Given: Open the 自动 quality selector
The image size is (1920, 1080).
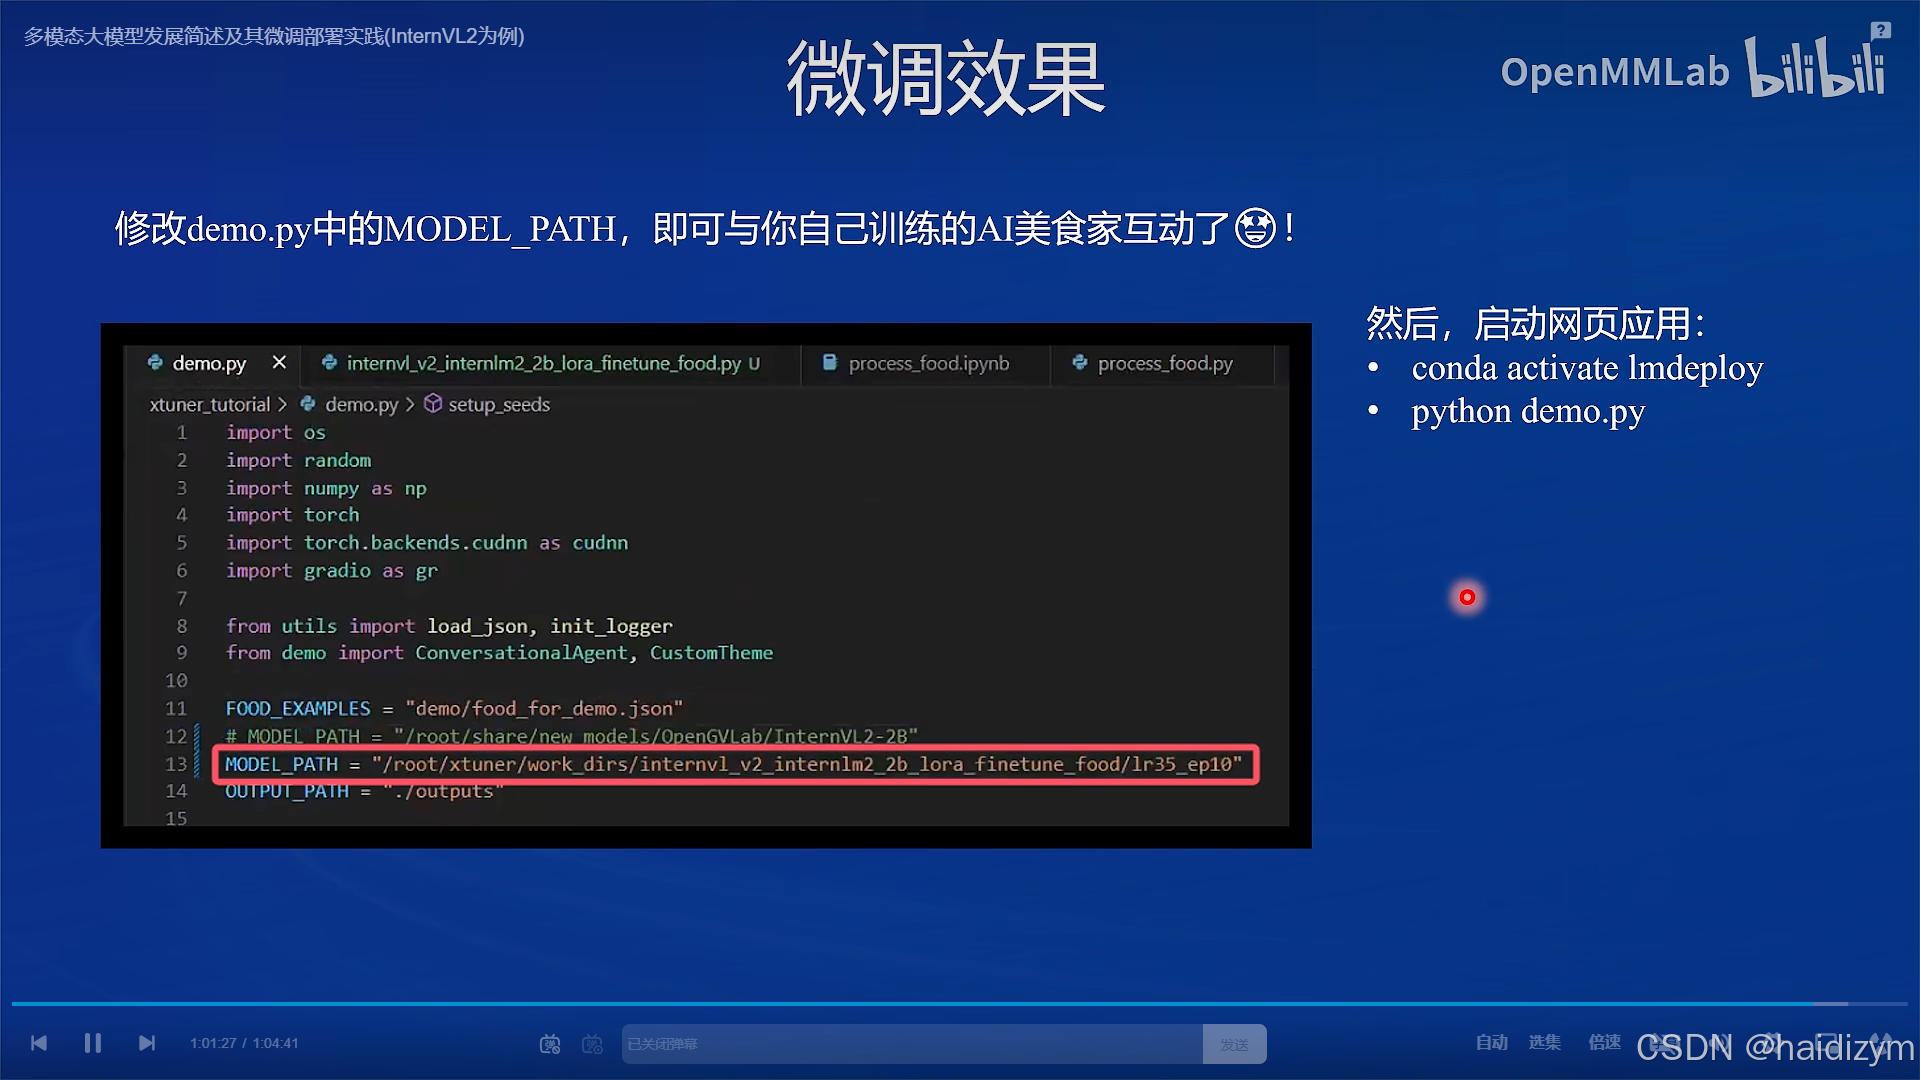Looking at the screenshot, I should (1491, 1043).
